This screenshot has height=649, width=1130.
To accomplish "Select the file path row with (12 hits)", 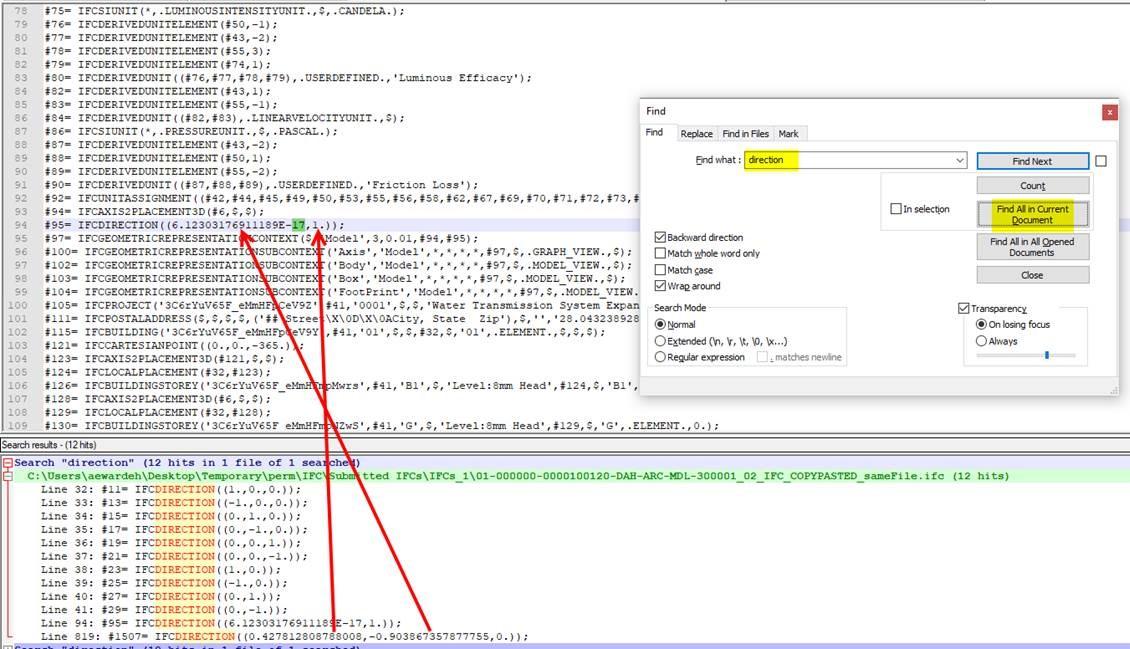I will [518, 476].
